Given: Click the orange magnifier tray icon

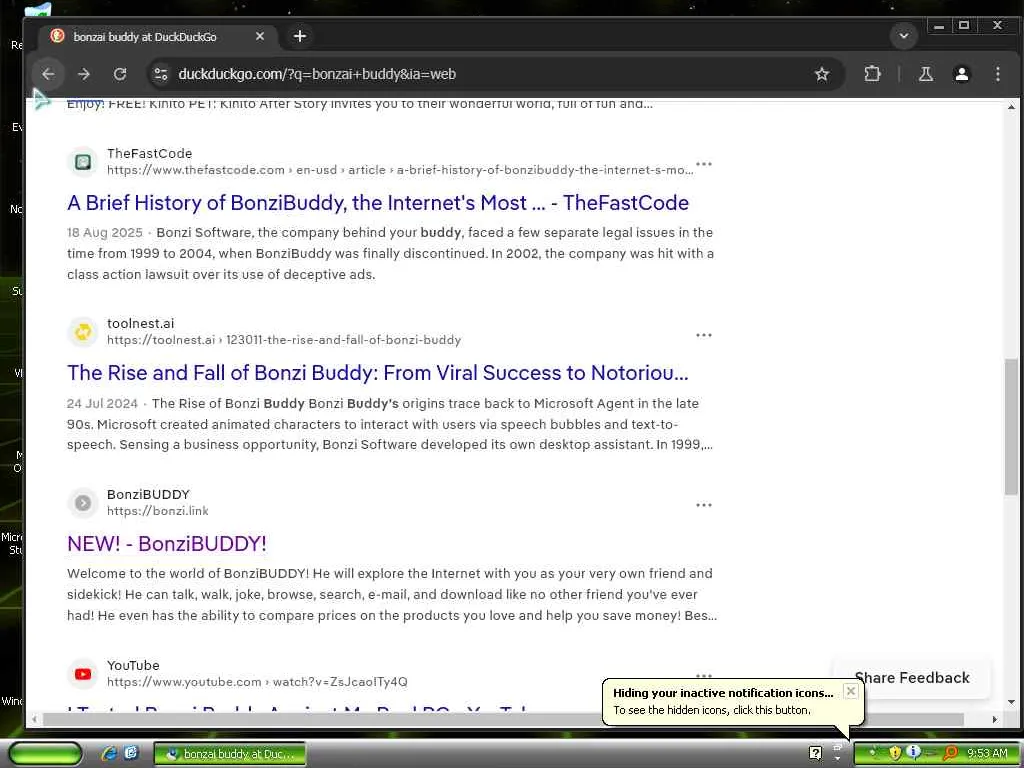Looking at the screenshot, I should (x=950, y=753).
